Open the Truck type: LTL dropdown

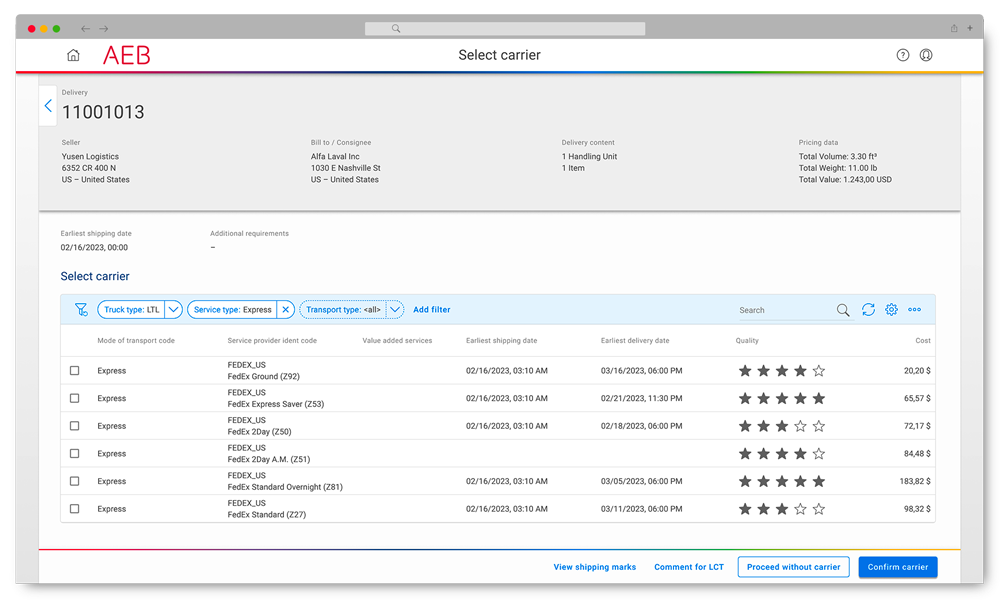click(172, 309)
